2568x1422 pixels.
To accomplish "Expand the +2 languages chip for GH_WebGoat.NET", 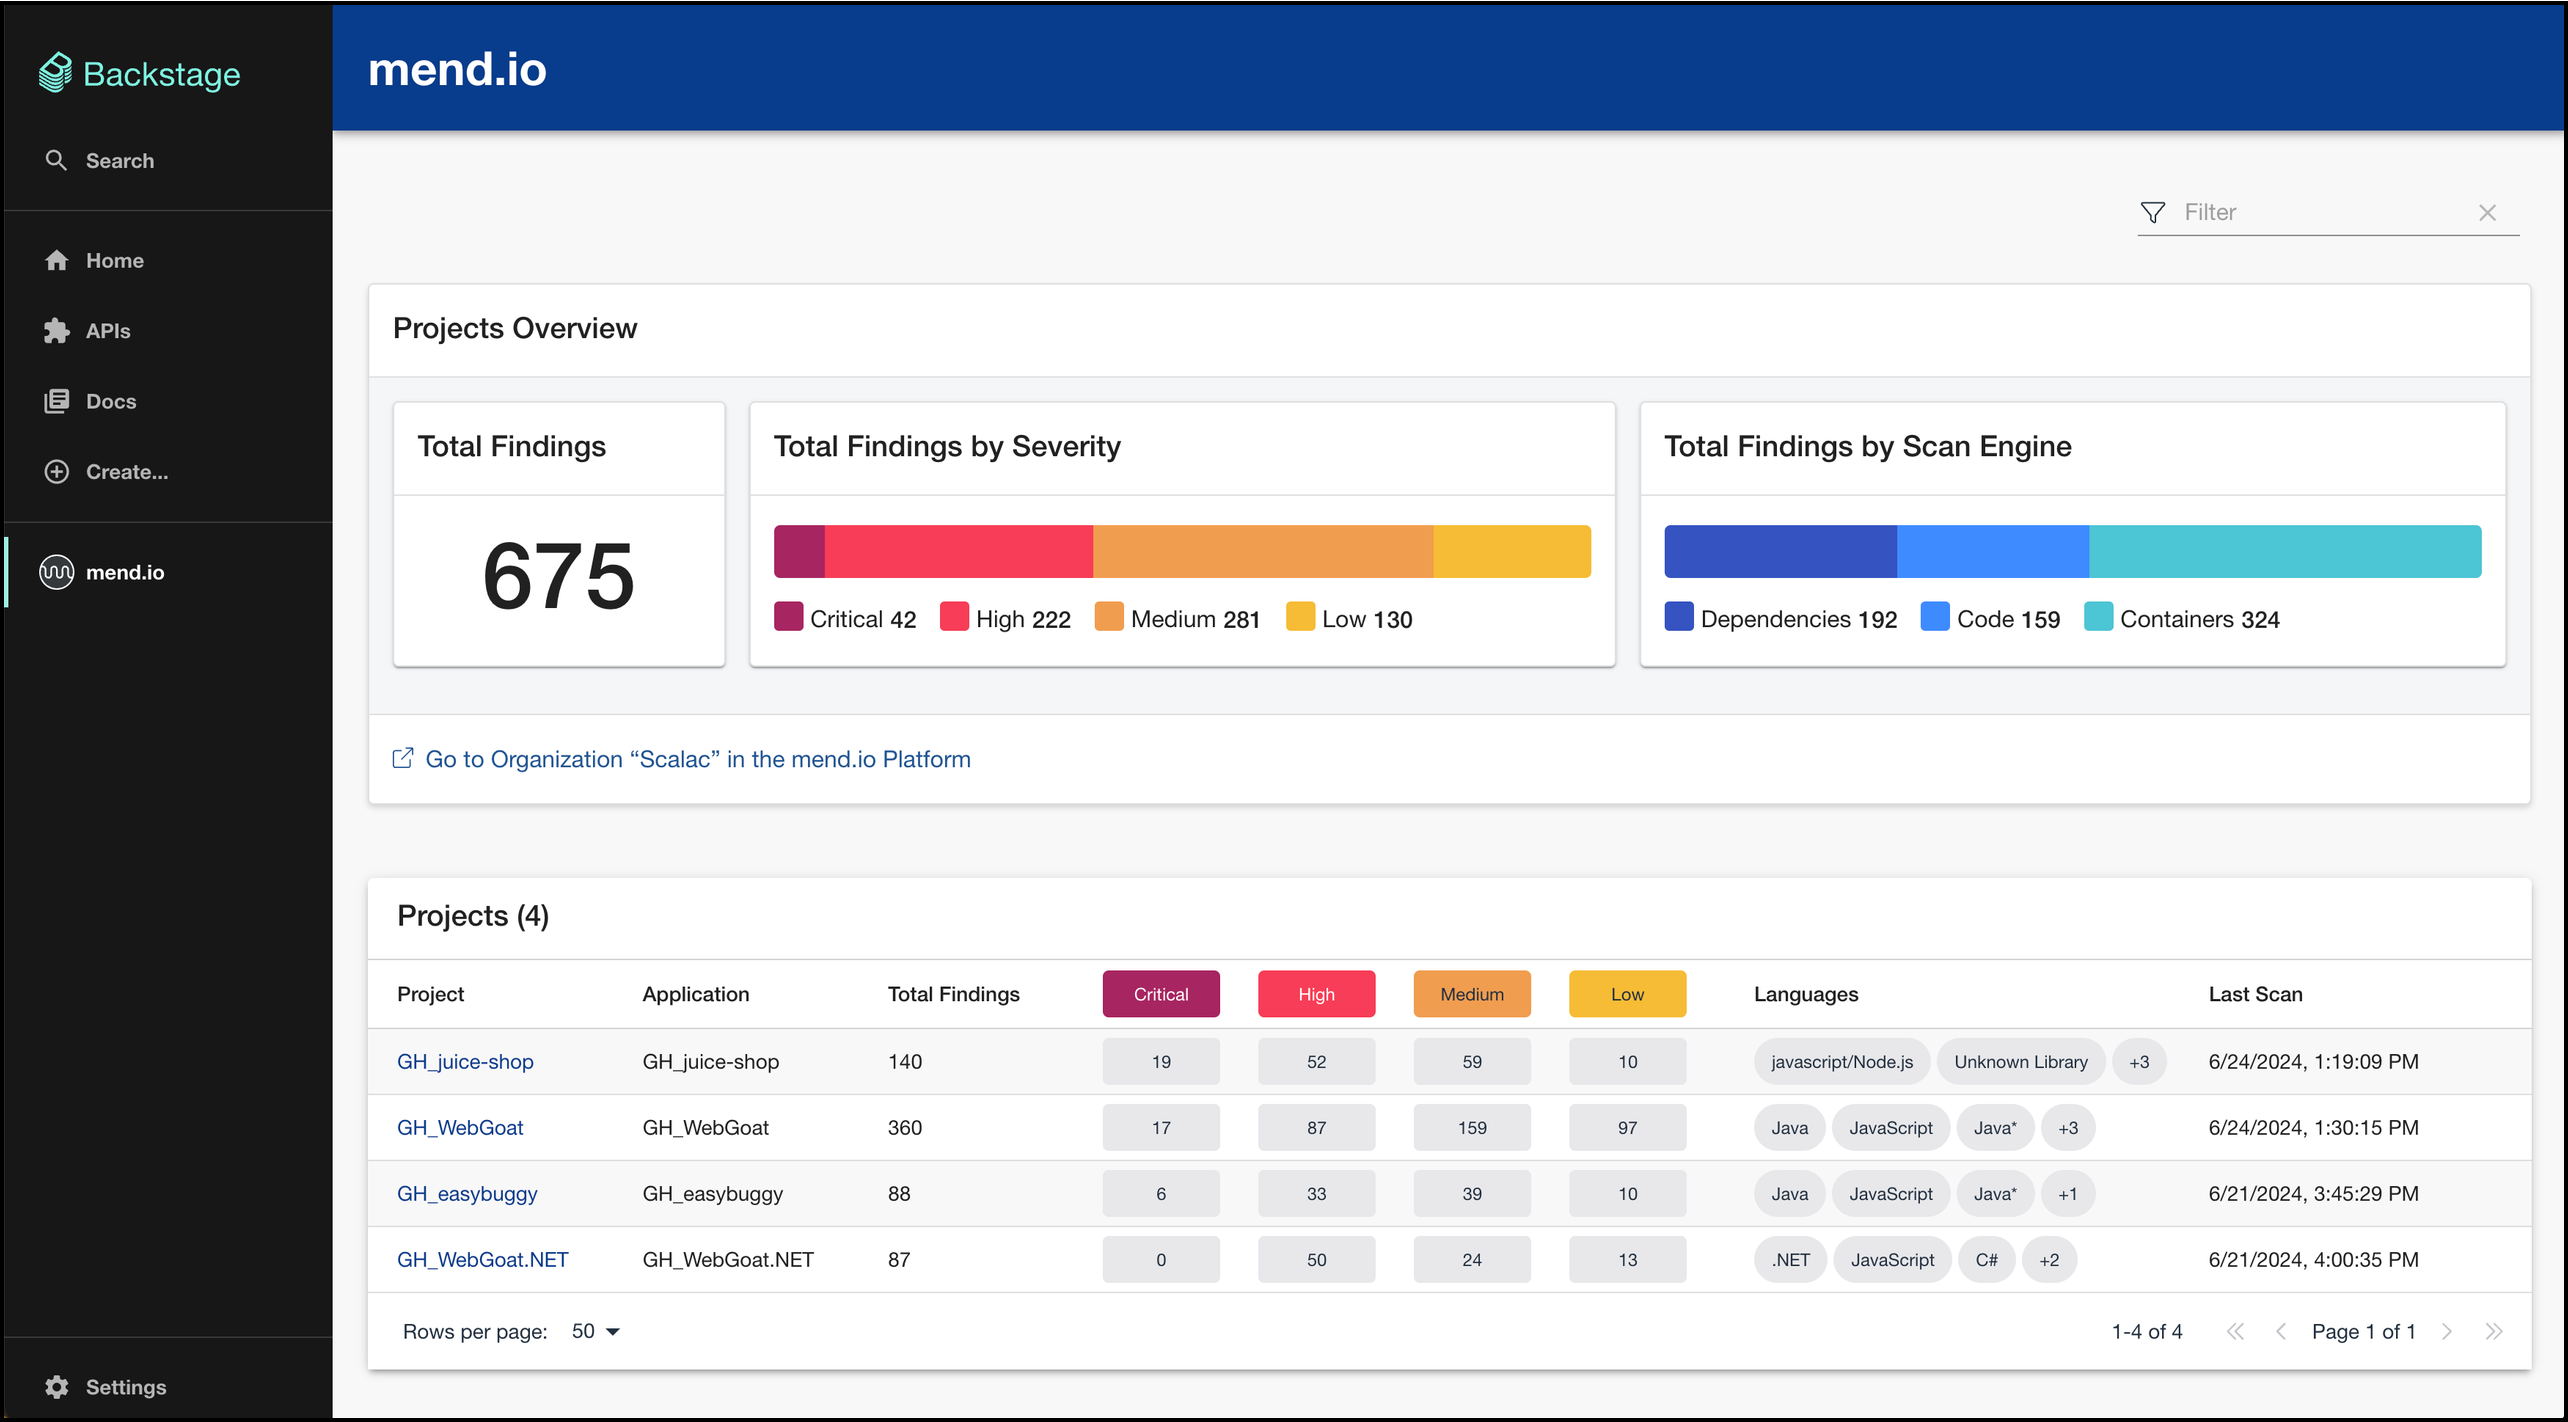I will coord(2048,1260).
